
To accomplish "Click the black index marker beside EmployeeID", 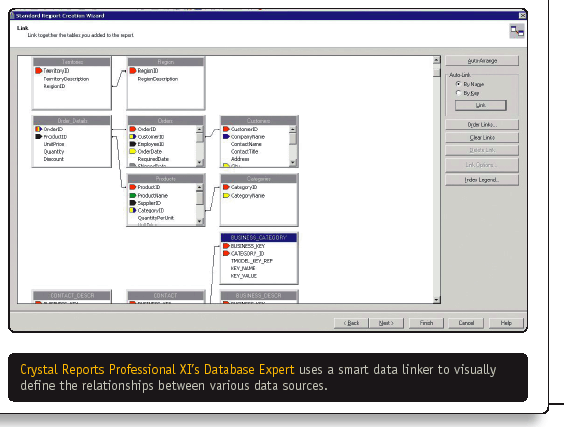I will (x=133, y=144).
